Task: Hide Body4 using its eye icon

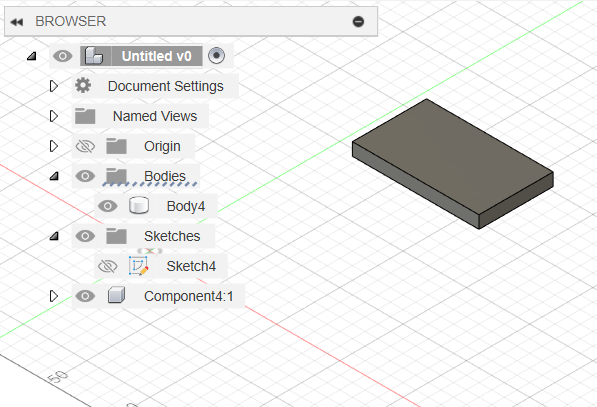Action: pyautogui.click(x=108, y=206)
